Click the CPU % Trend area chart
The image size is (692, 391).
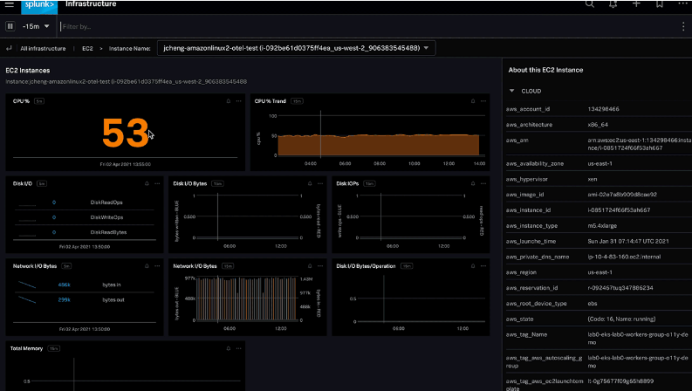(x=378, y=145)
